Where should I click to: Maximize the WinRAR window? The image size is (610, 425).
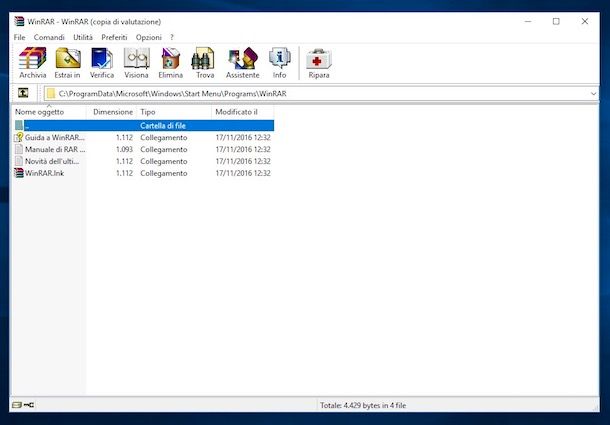[556, 21]
